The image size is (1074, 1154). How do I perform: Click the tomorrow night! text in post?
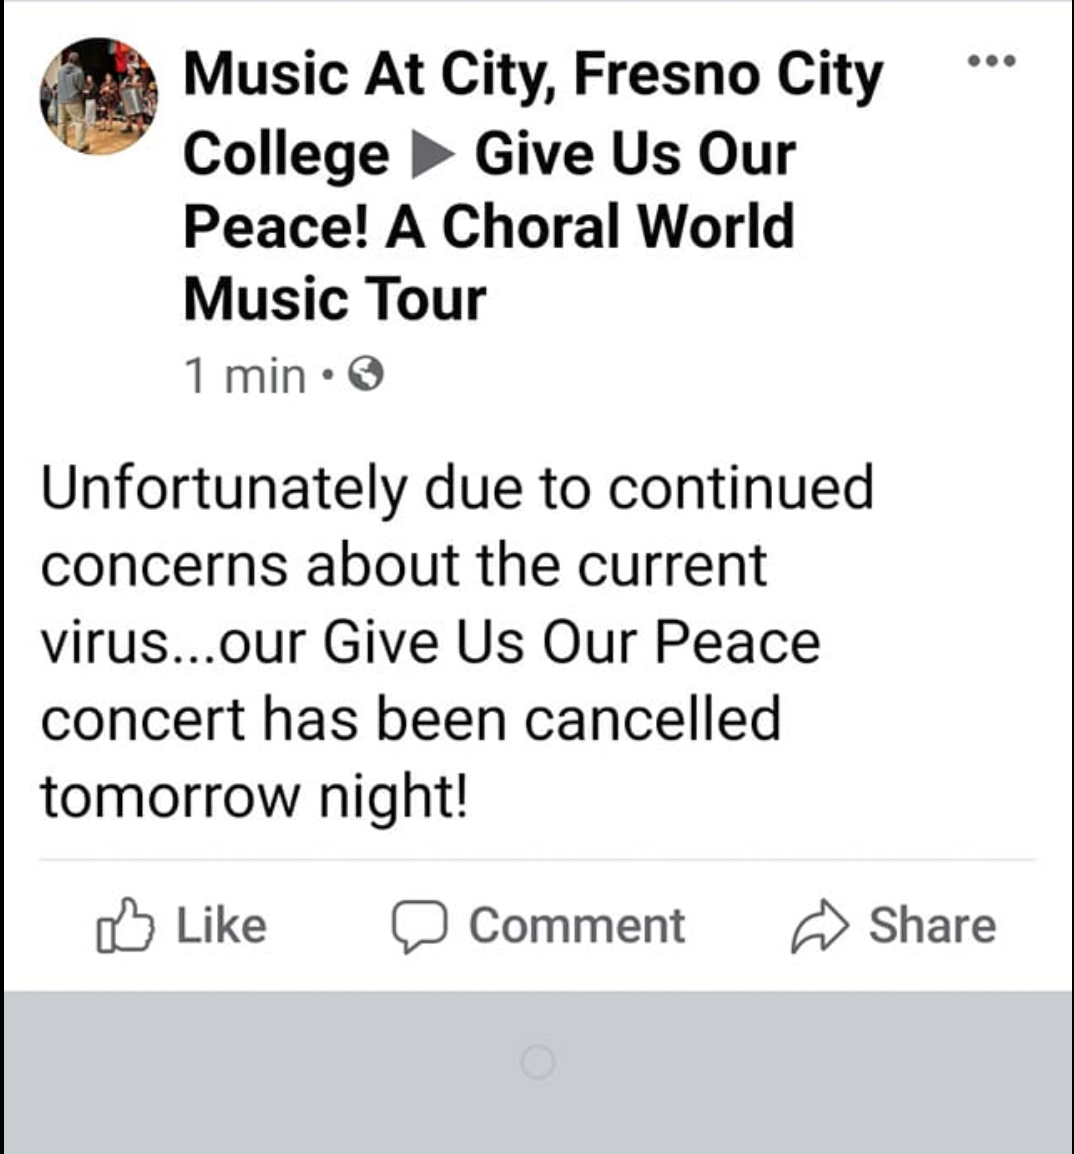coord(253,797)
